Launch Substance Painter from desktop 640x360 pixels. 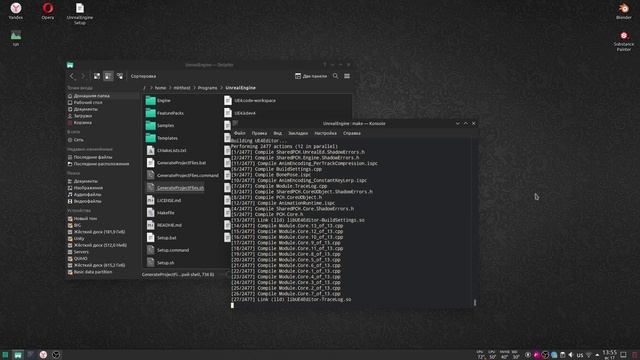tap(623, 41)
